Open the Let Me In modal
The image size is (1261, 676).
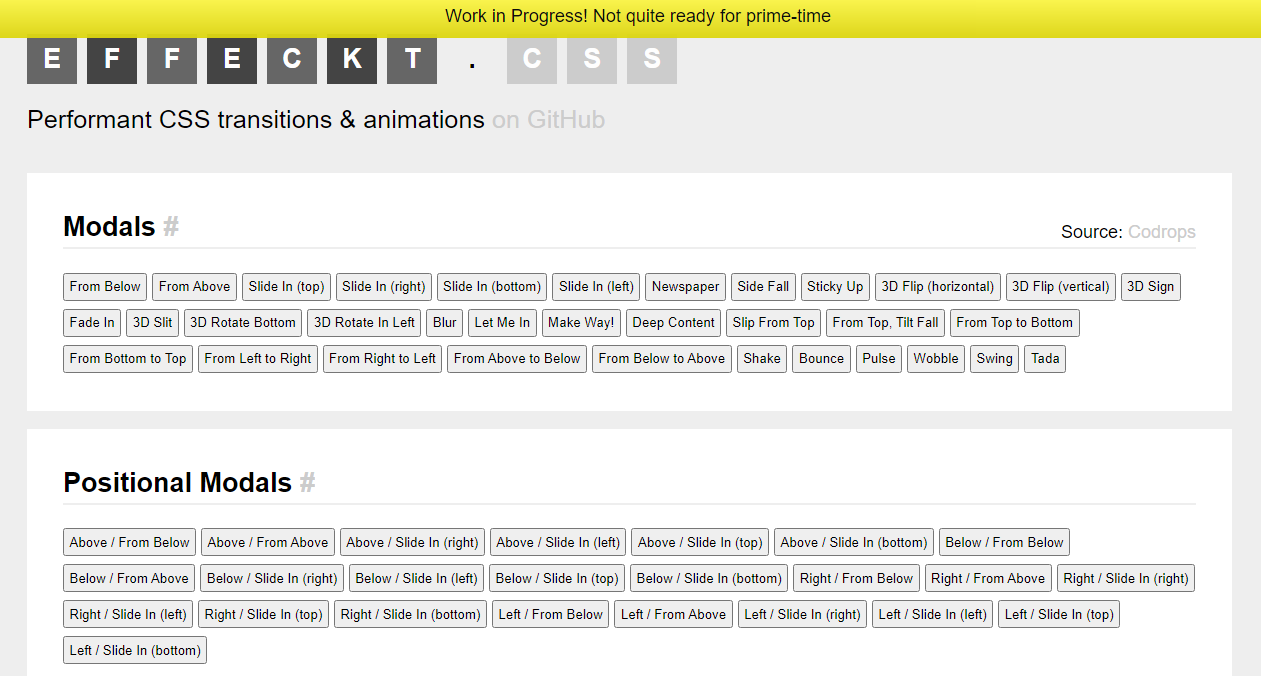click(x=502, y=322)
